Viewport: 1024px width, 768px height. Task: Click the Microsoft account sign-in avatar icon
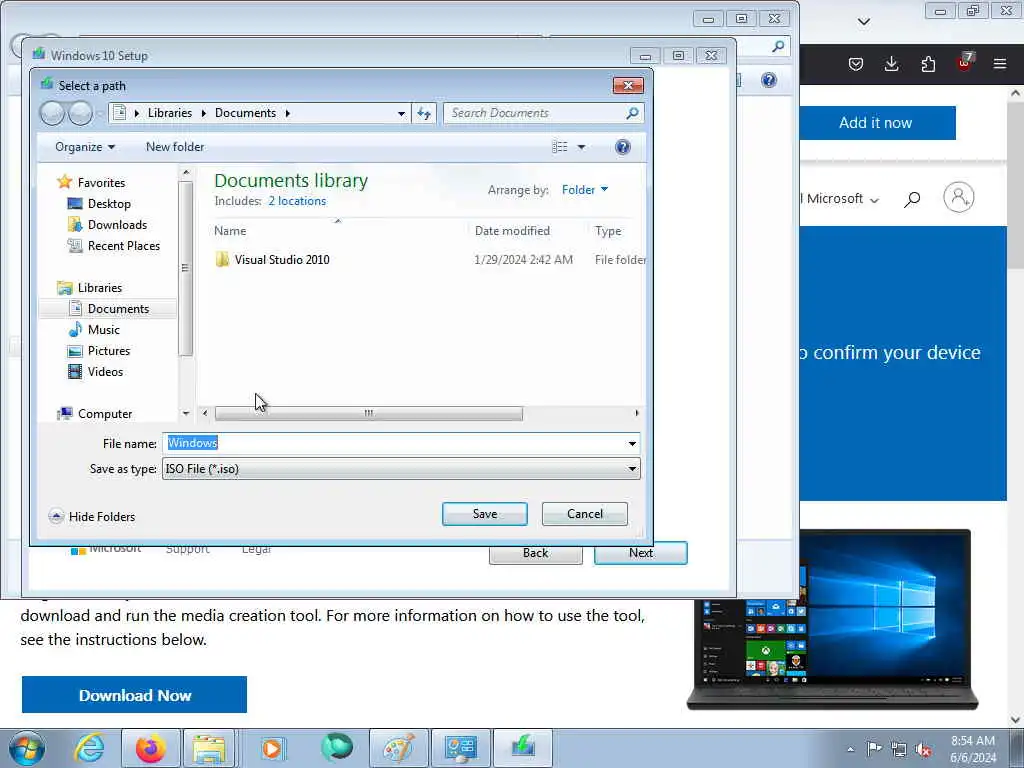coord(958,197)
